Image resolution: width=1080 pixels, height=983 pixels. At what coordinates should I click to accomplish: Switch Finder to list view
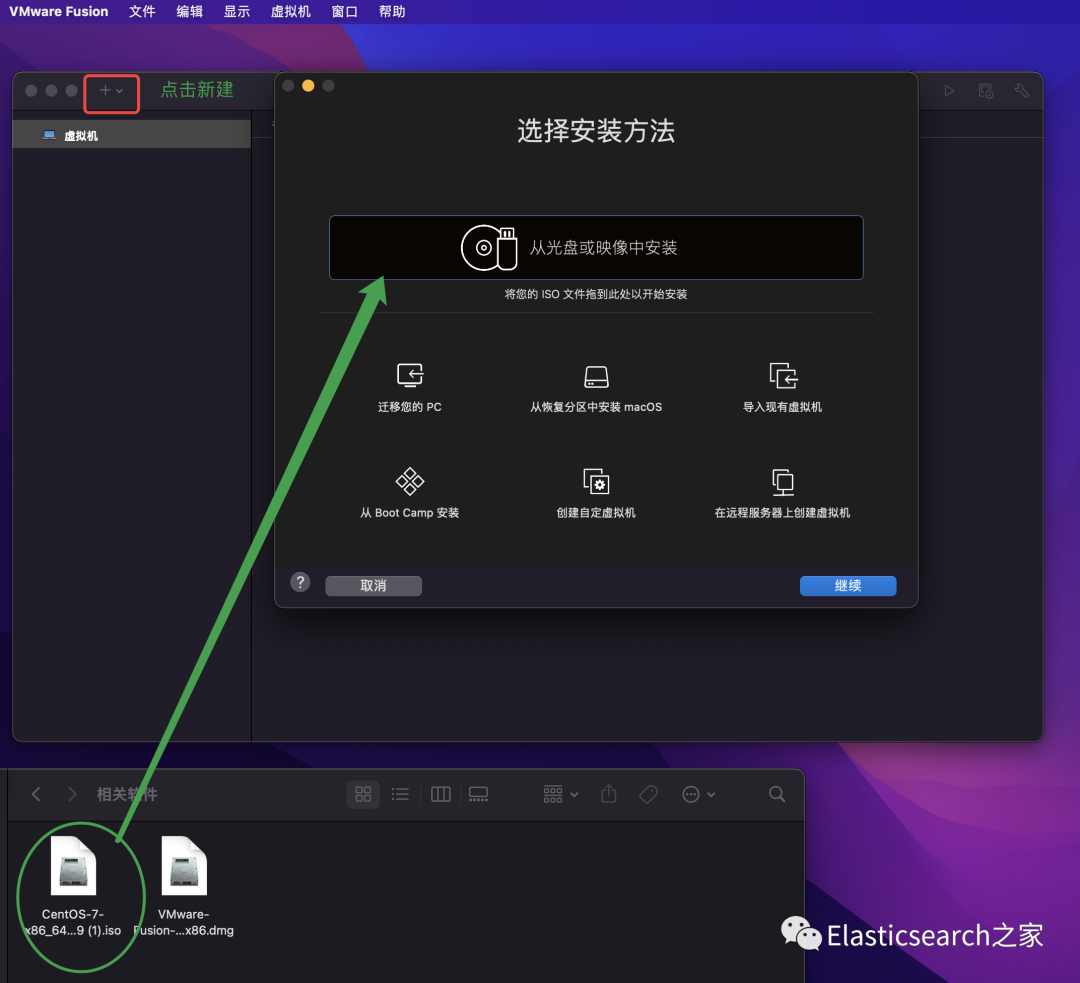pos(400,794)
